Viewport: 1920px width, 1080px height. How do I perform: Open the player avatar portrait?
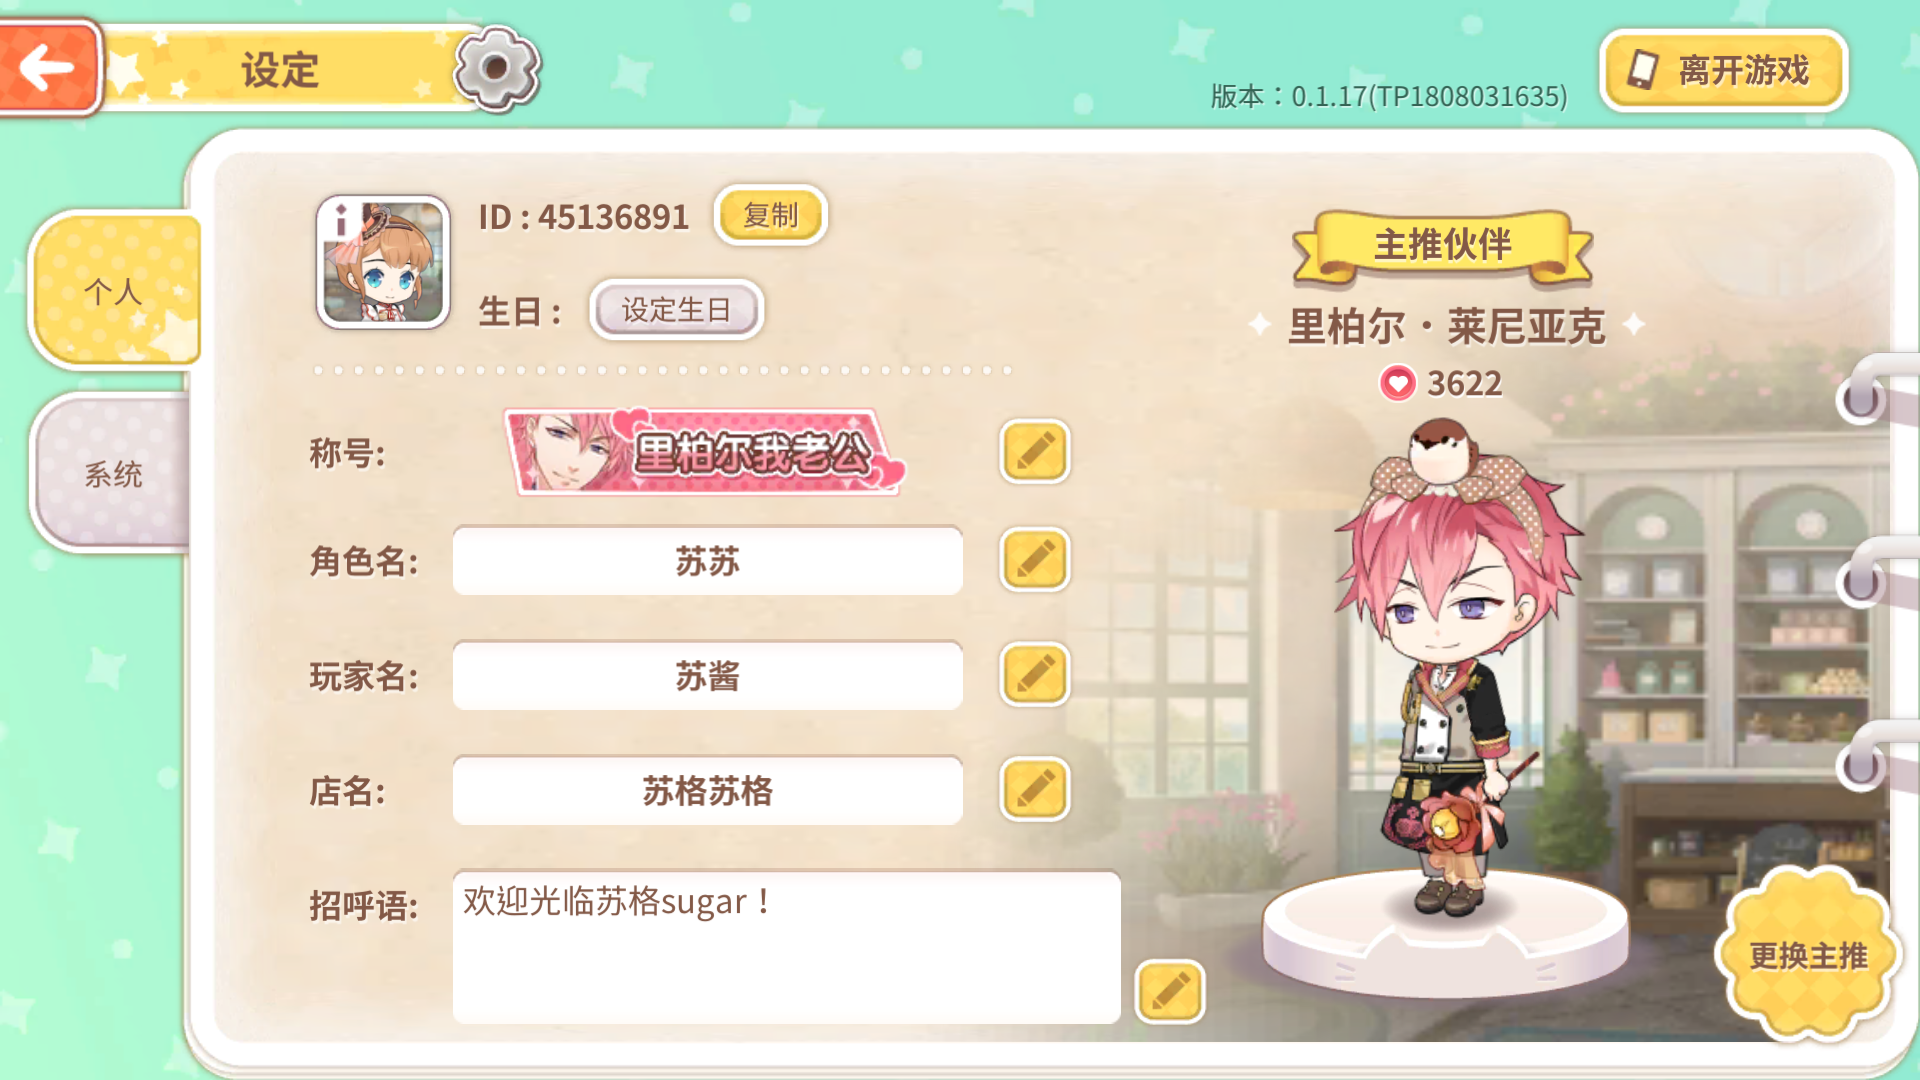tap(383, 262)
